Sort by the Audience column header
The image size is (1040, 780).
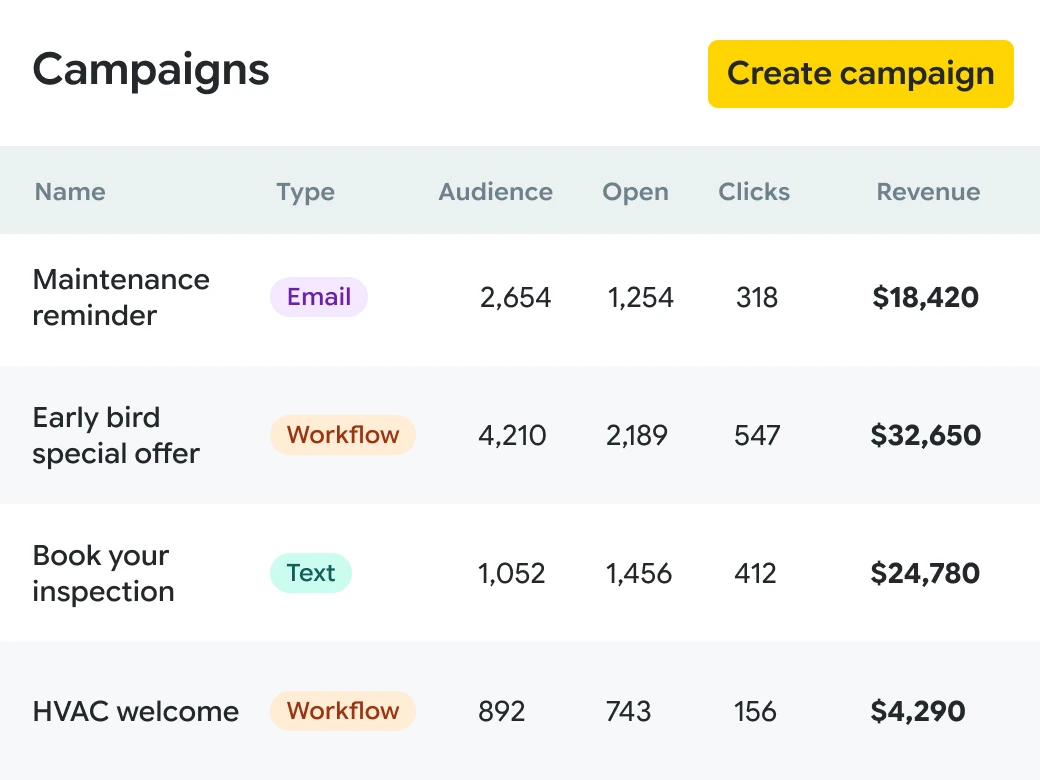click(495, 192)
